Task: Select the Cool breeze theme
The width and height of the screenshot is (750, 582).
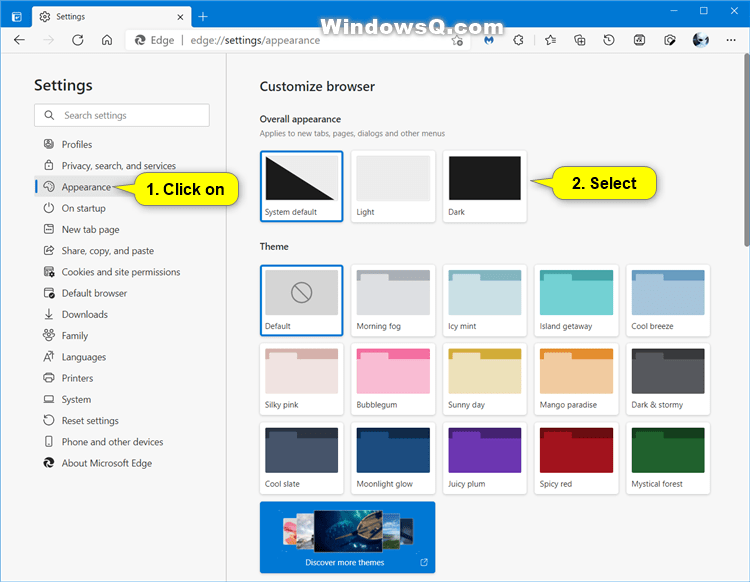Action: click(x=668, y=300)
